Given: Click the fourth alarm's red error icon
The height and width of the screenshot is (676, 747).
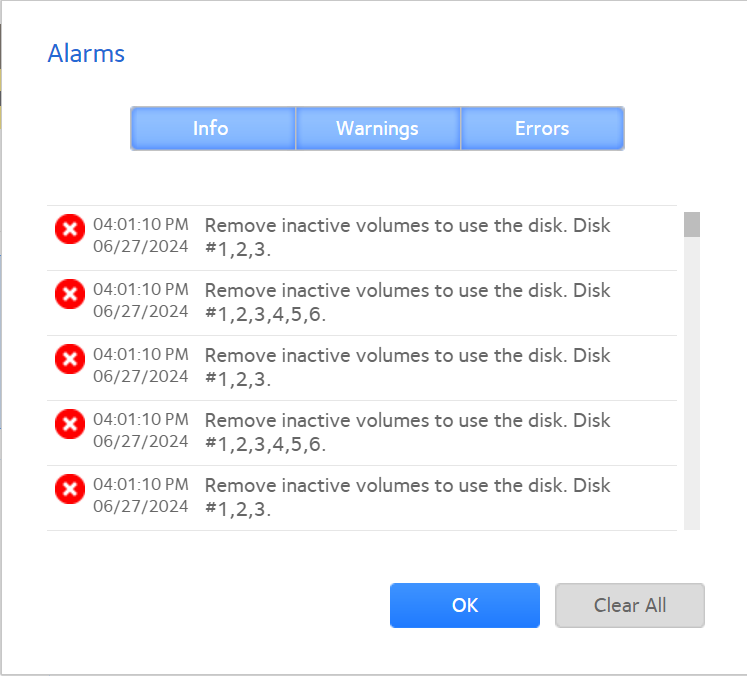Looking at the screenshot, I should click(x=70, y=424).
